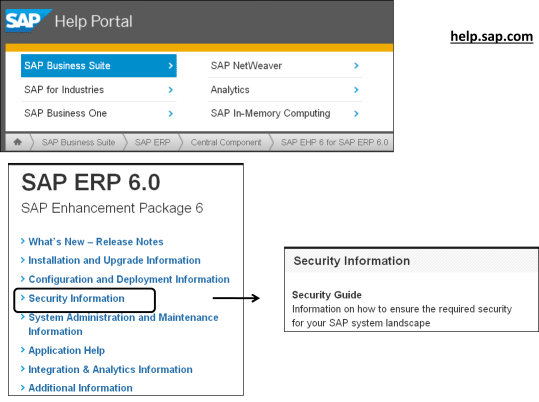This screenshot has width=539, height=402.
Task: Expand the Analytics chevron arrow
Action: (x=356, y=90)
